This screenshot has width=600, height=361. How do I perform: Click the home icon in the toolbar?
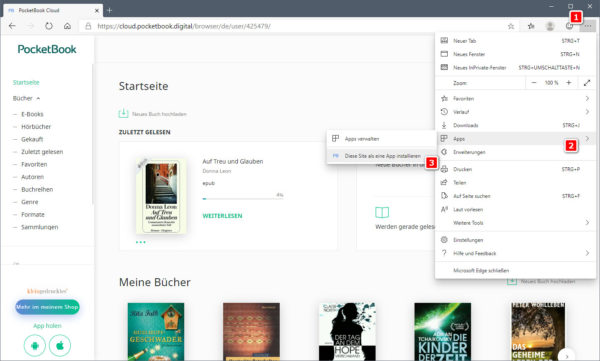click(x=67, y=26)
